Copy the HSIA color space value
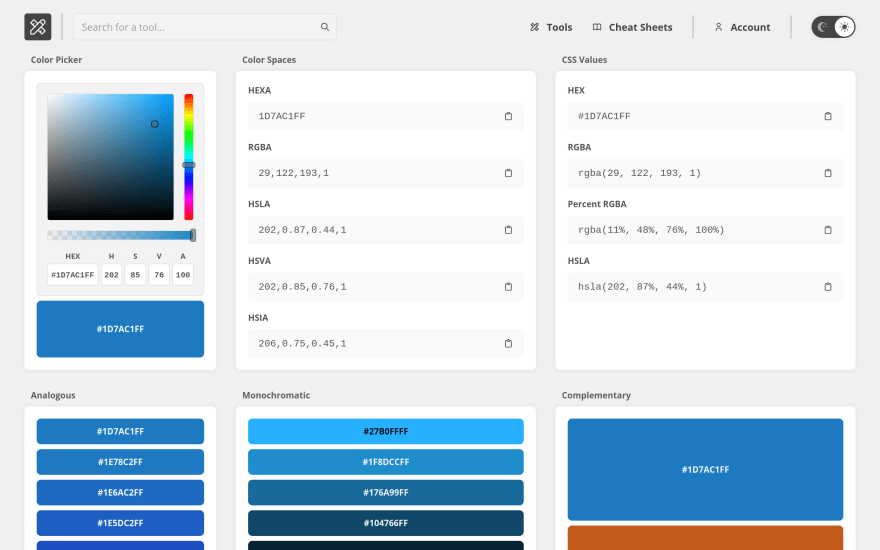The height and width of the screenshot is (550, 880). click(x=508, y=343)
